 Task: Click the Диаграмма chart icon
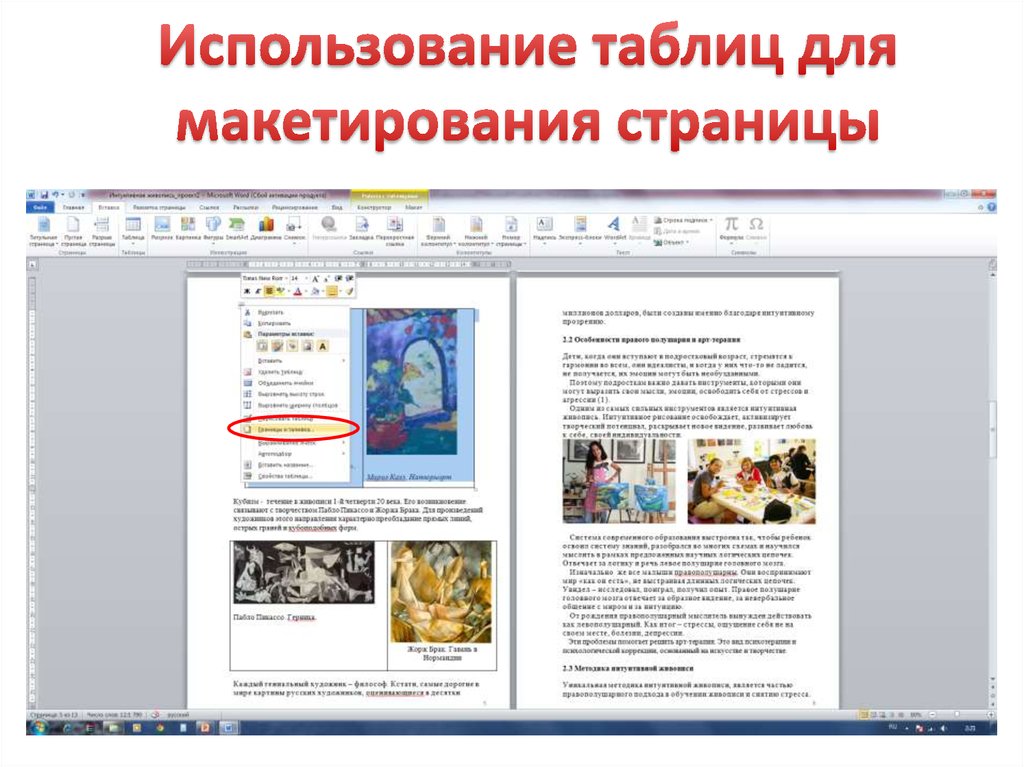(x=266, y=229)
